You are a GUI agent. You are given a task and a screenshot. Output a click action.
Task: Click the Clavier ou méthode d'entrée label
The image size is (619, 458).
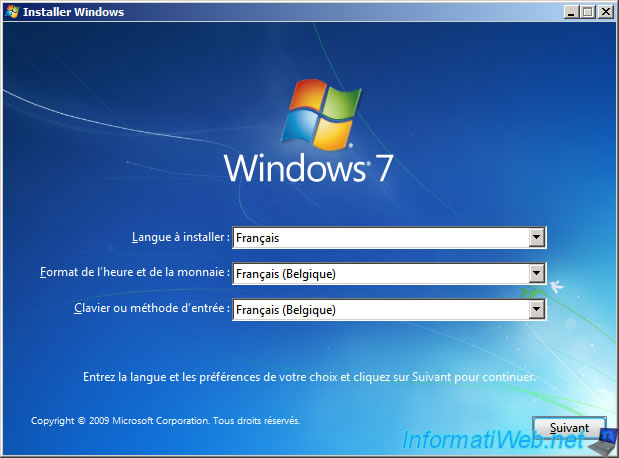[x=152, y=308]
